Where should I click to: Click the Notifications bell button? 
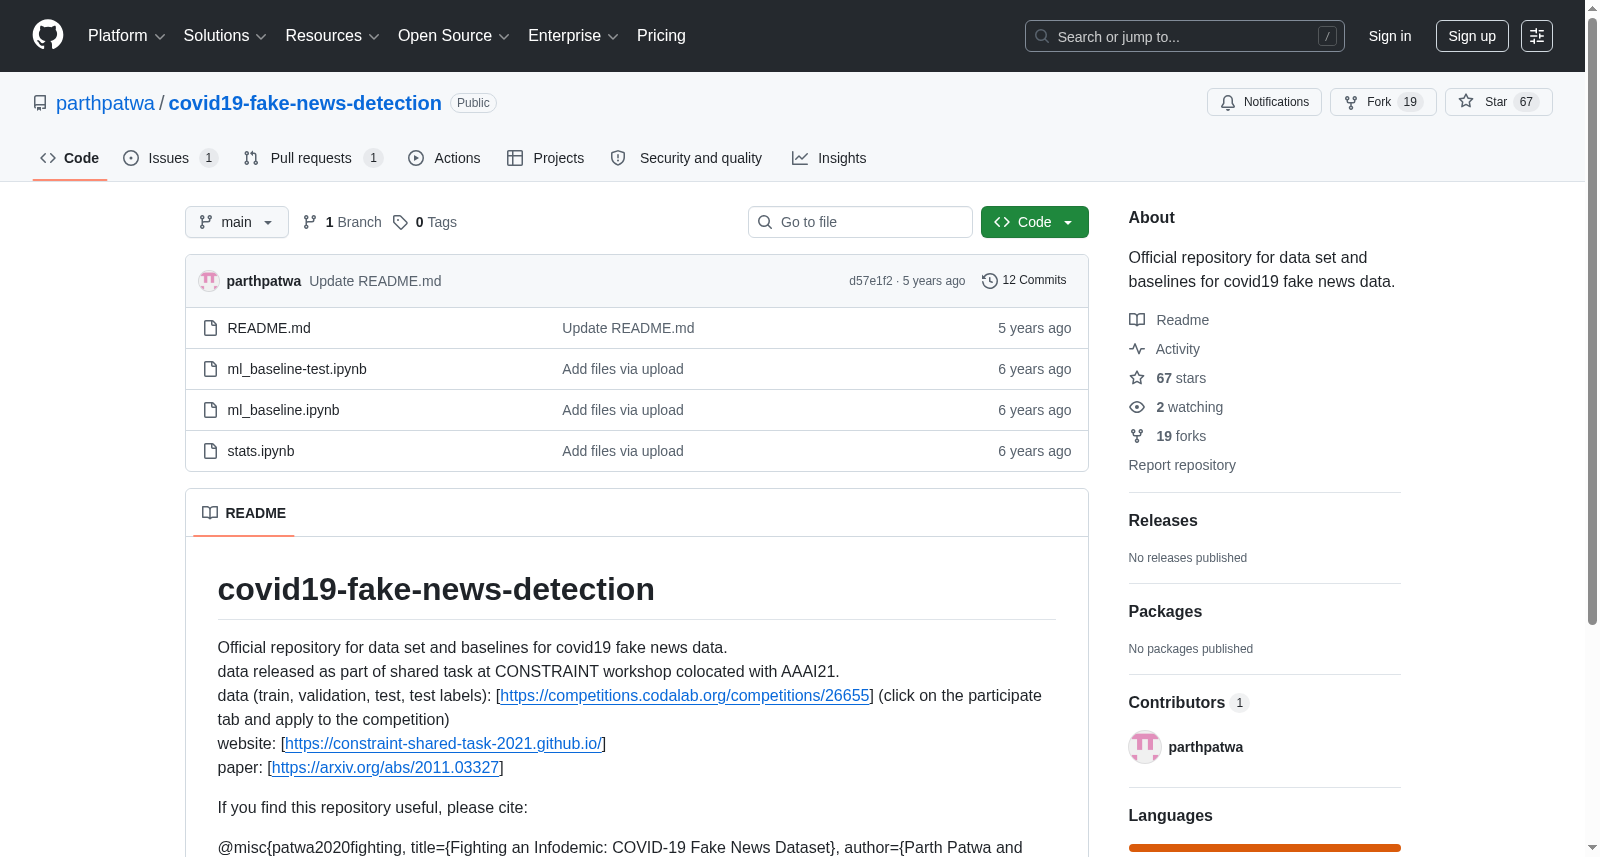point(1264,102)
